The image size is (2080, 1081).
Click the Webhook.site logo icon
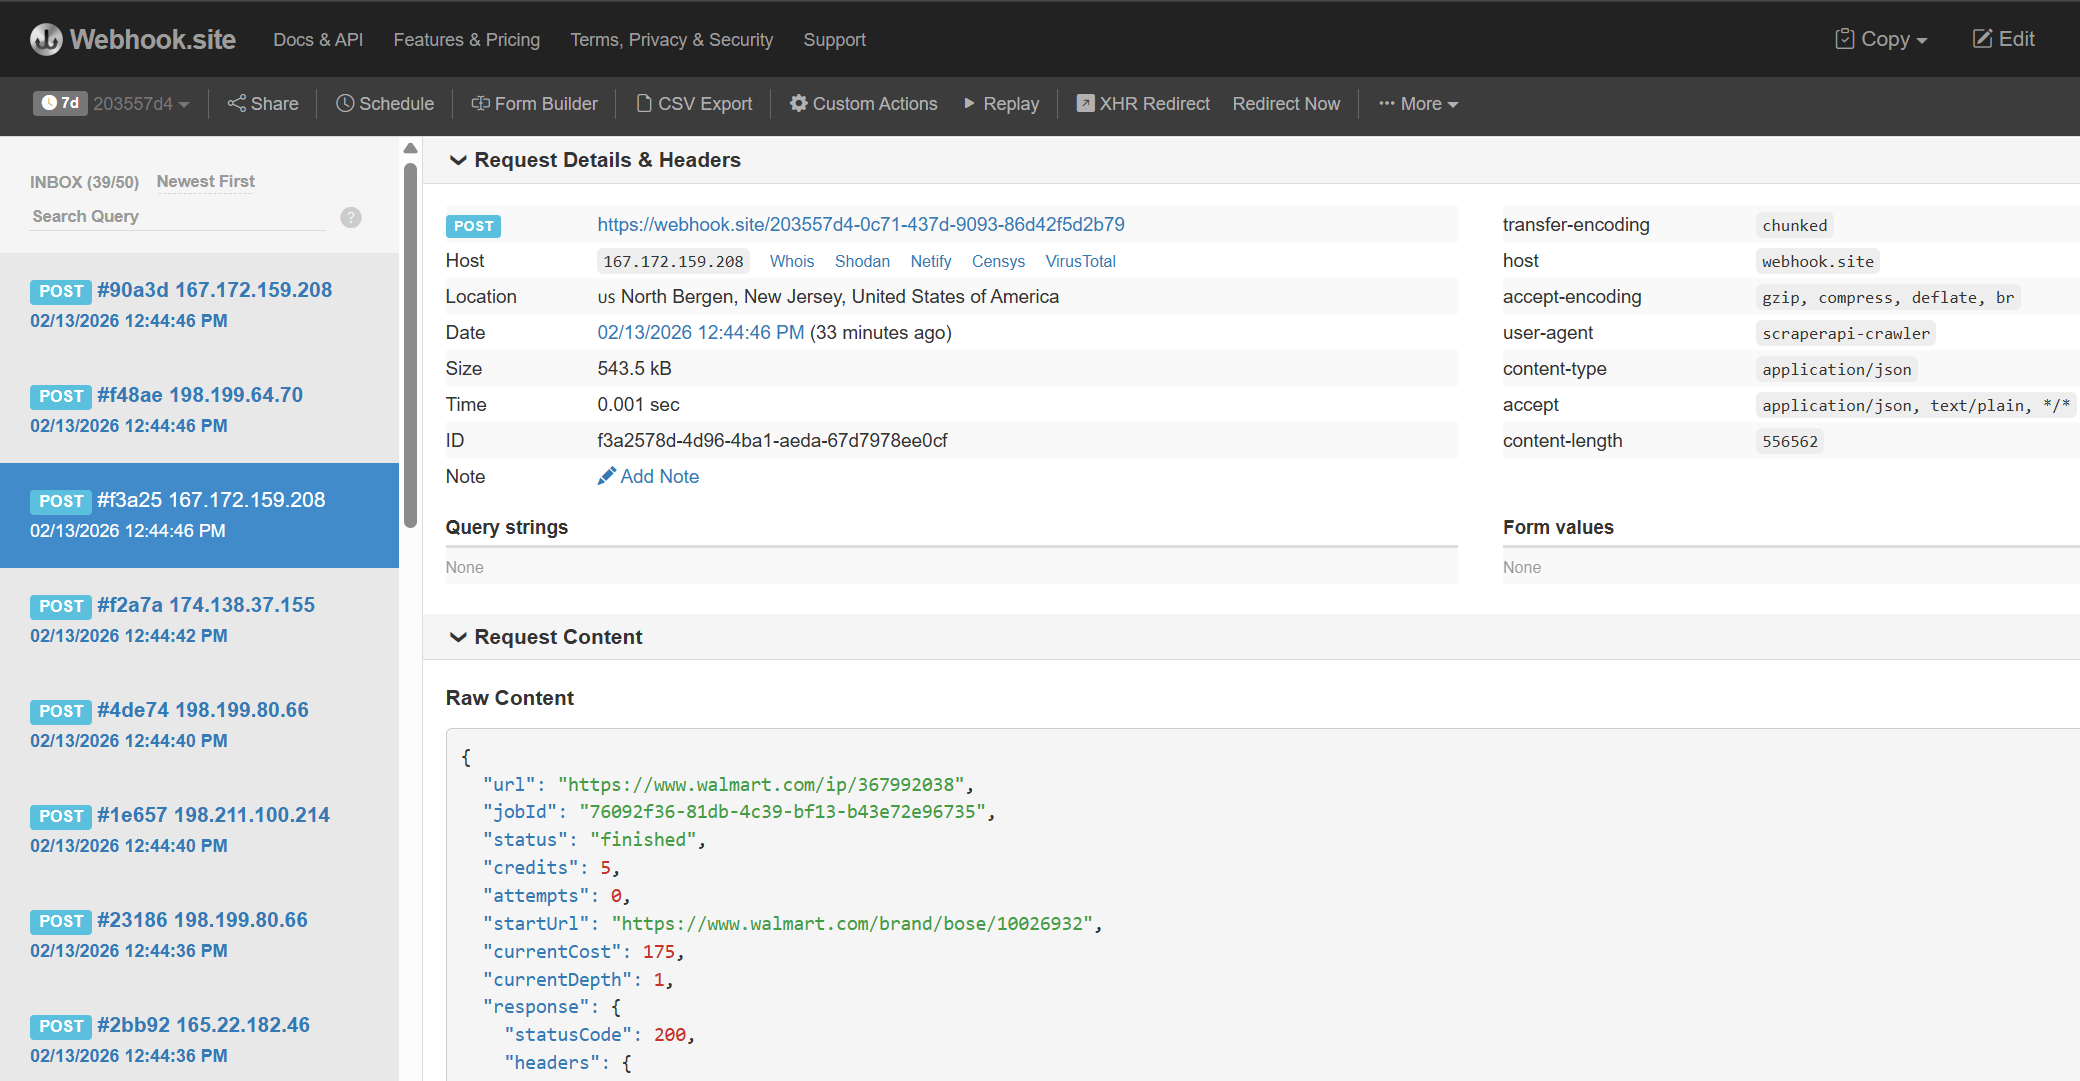pyautogui.click(x=46, y=39)
